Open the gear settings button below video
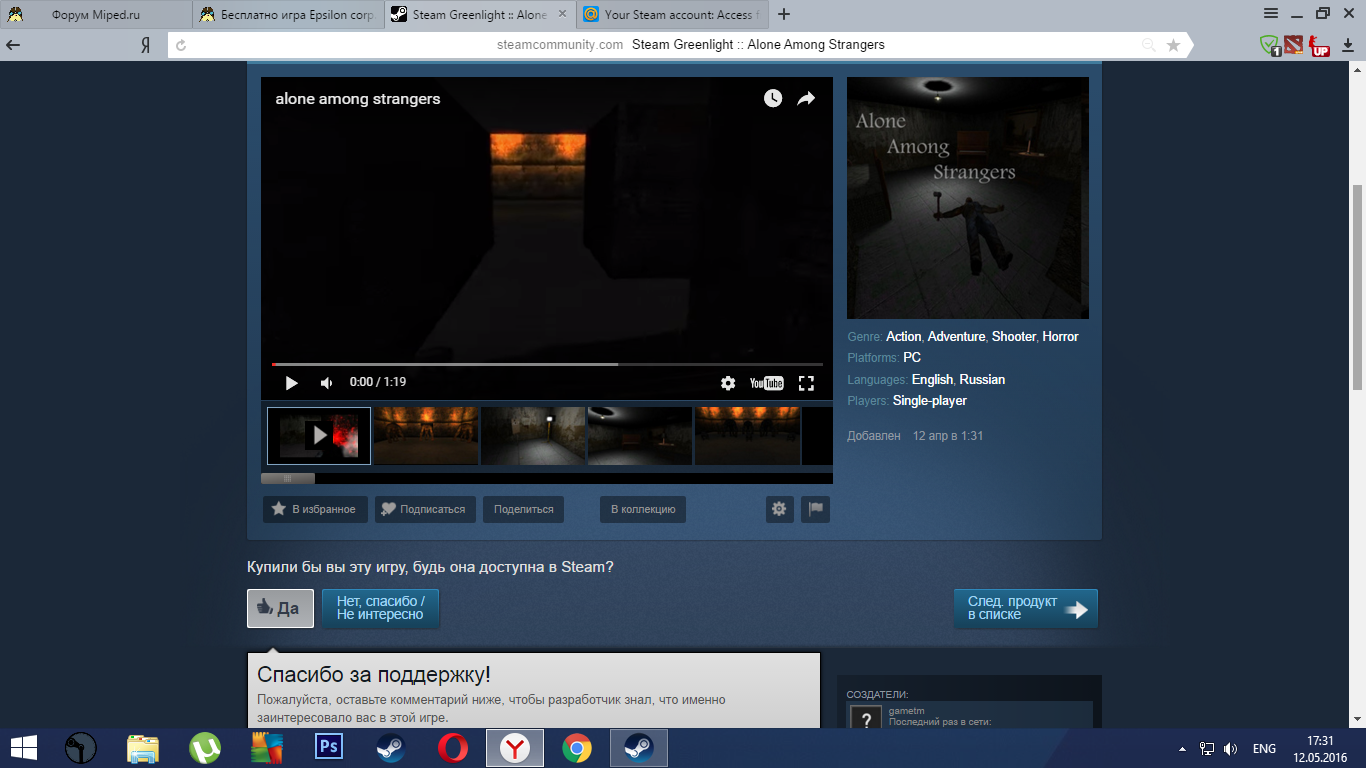The width and height of the screenshot is (1366, 768). point(779,509)
